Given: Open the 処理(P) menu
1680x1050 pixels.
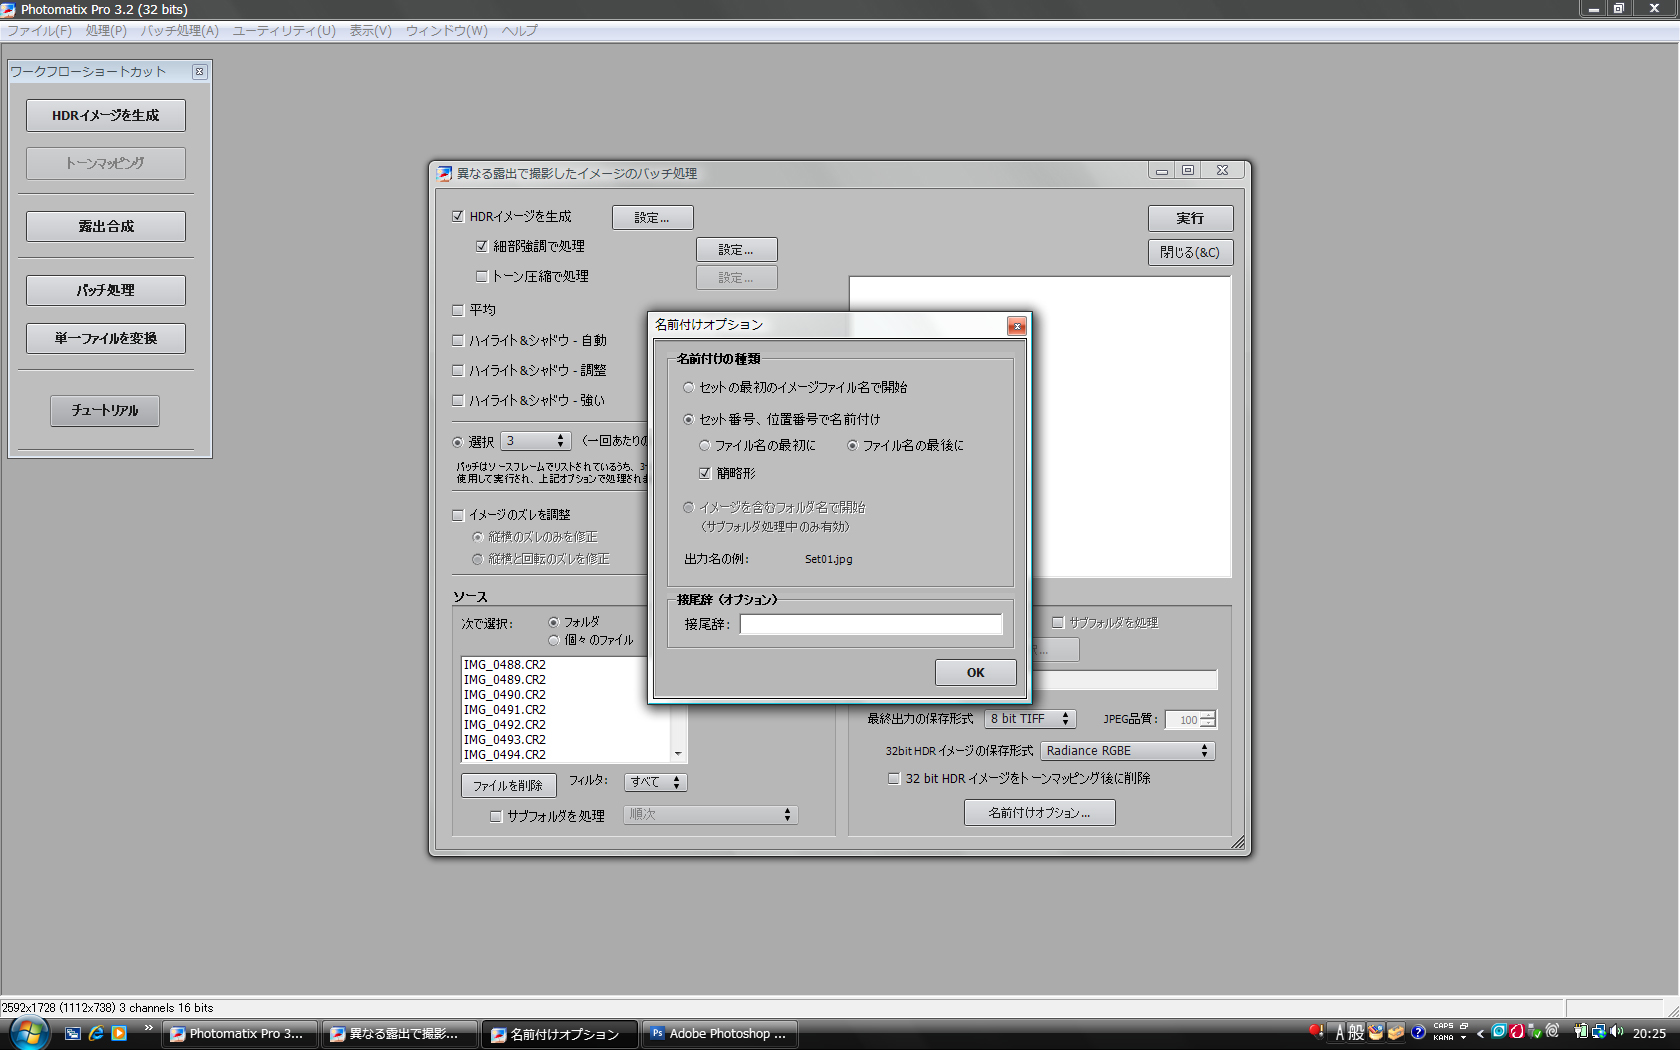Looking at the screenshot, I should click(106, 31).
